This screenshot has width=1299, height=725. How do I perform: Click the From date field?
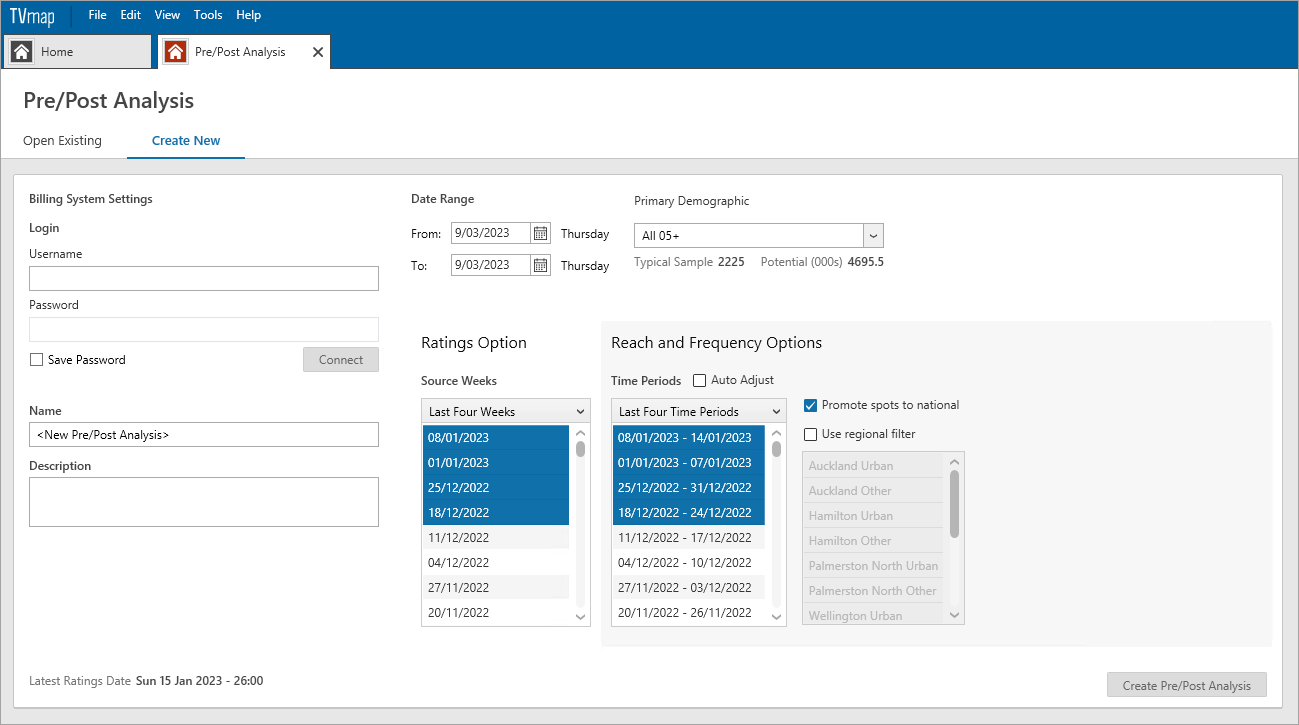(x=491, y=233)
